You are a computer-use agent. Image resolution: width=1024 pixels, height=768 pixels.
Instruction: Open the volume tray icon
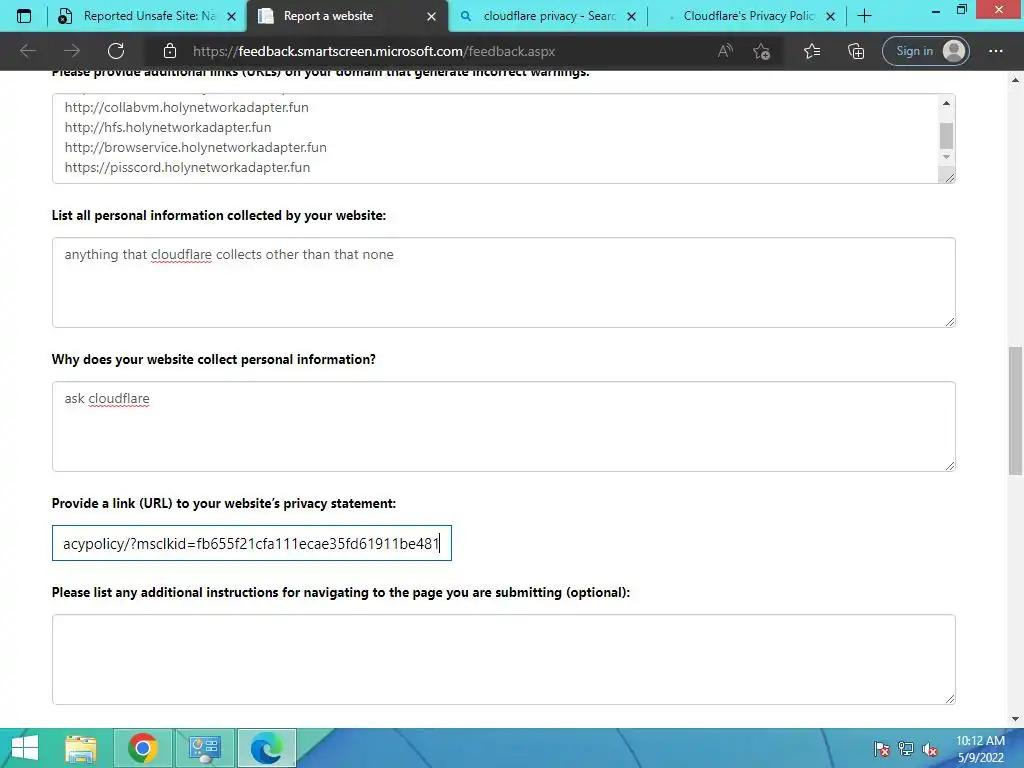(x=930, y=749)
